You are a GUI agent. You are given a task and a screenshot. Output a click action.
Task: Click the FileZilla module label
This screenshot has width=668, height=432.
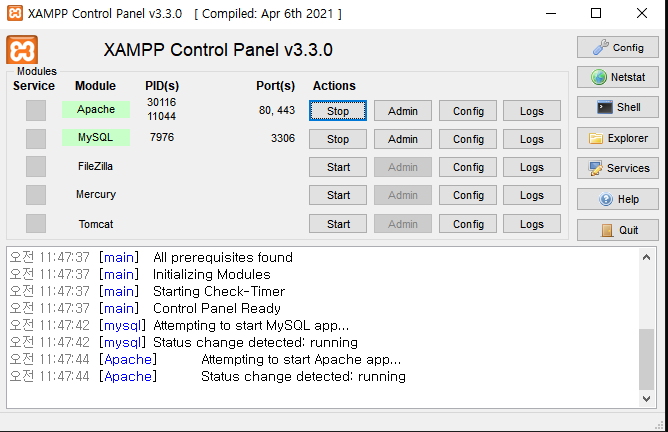click(x=95, y=166)
